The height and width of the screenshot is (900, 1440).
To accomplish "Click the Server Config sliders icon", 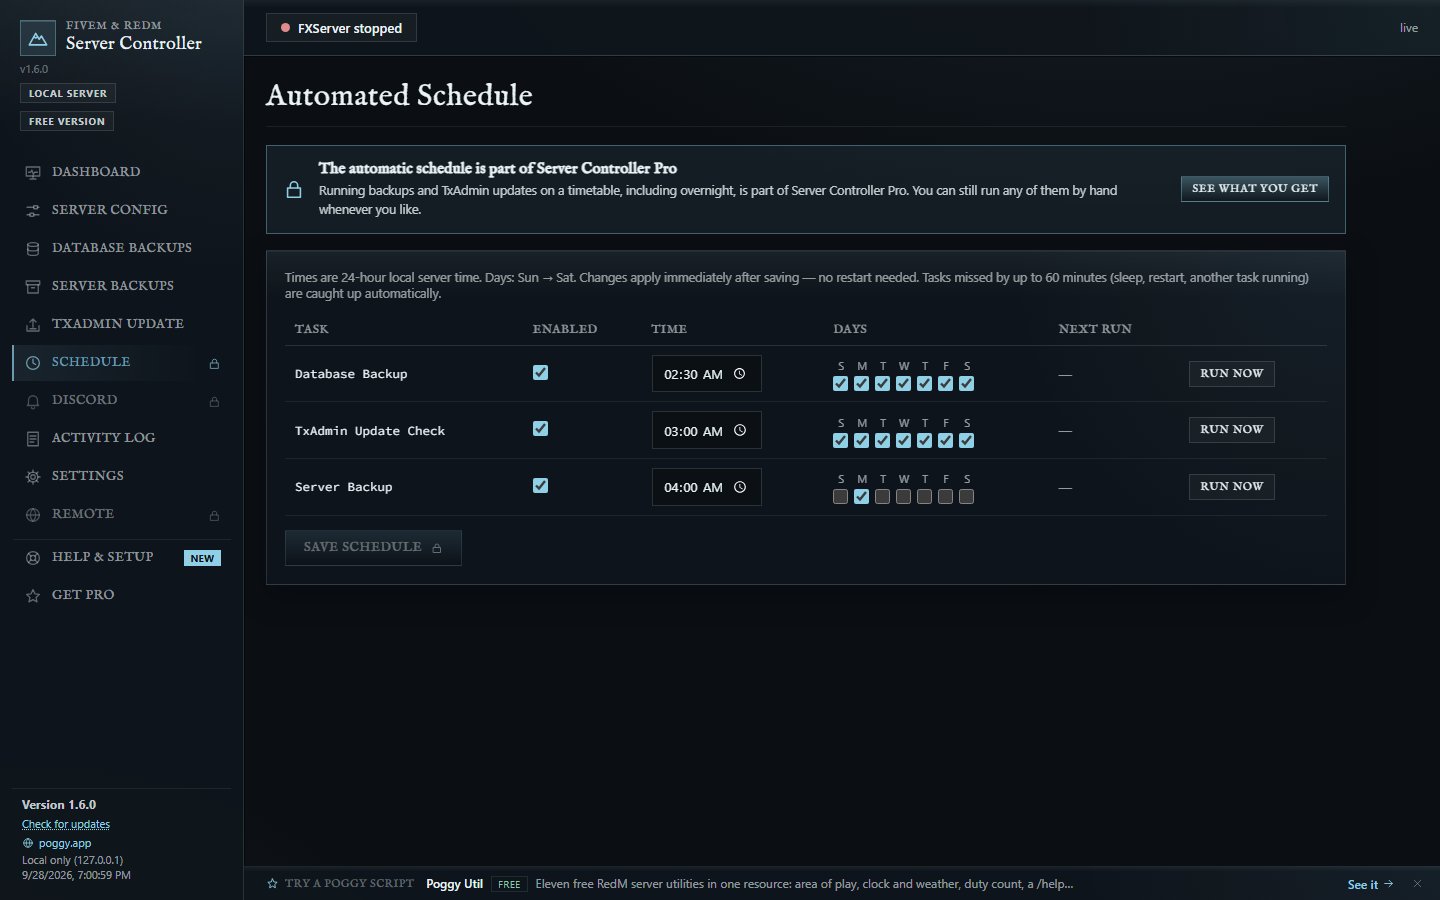I will [x=33, y=211].
